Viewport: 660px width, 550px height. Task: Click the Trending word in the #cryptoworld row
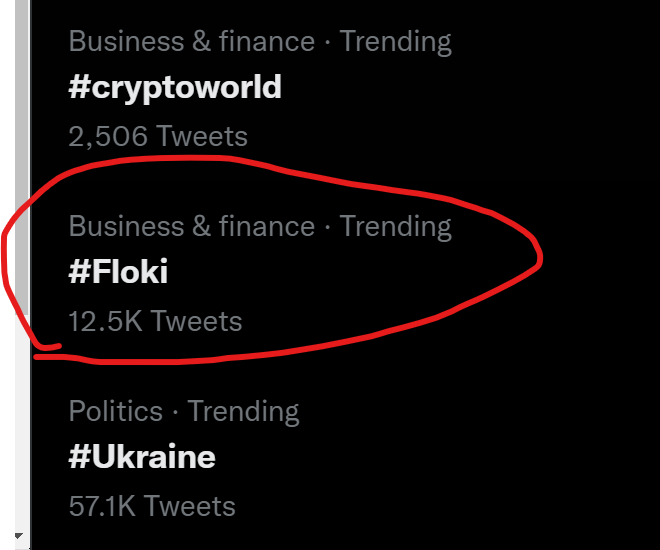[395, 42]
